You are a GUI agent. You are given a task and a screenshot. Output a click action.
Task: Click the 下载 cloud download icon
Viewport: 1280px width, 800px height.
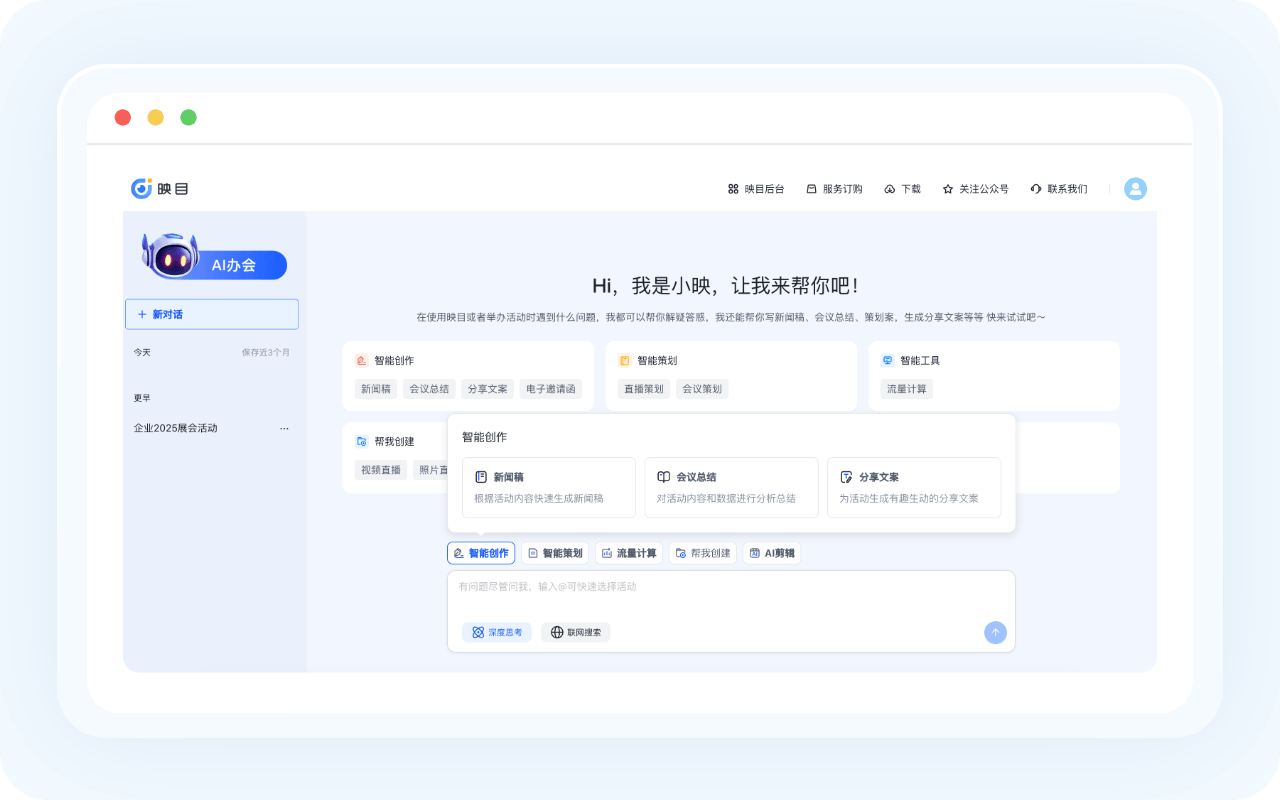click(890, 189)
